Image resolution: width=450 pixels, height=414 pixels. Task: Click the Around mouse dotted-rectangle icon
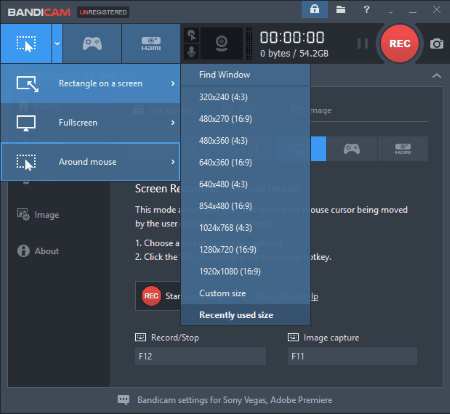pos(26,162)
